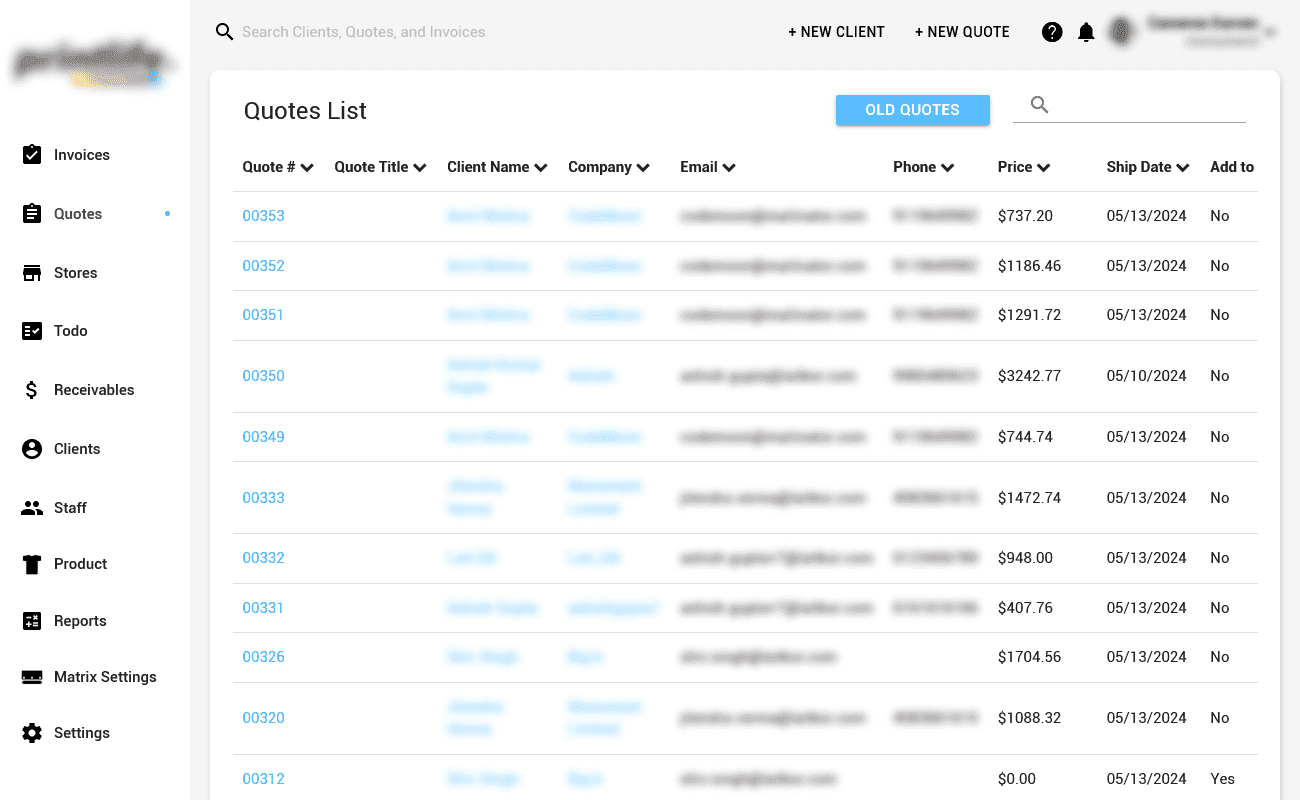Open Staff section in sidebar

70,508
